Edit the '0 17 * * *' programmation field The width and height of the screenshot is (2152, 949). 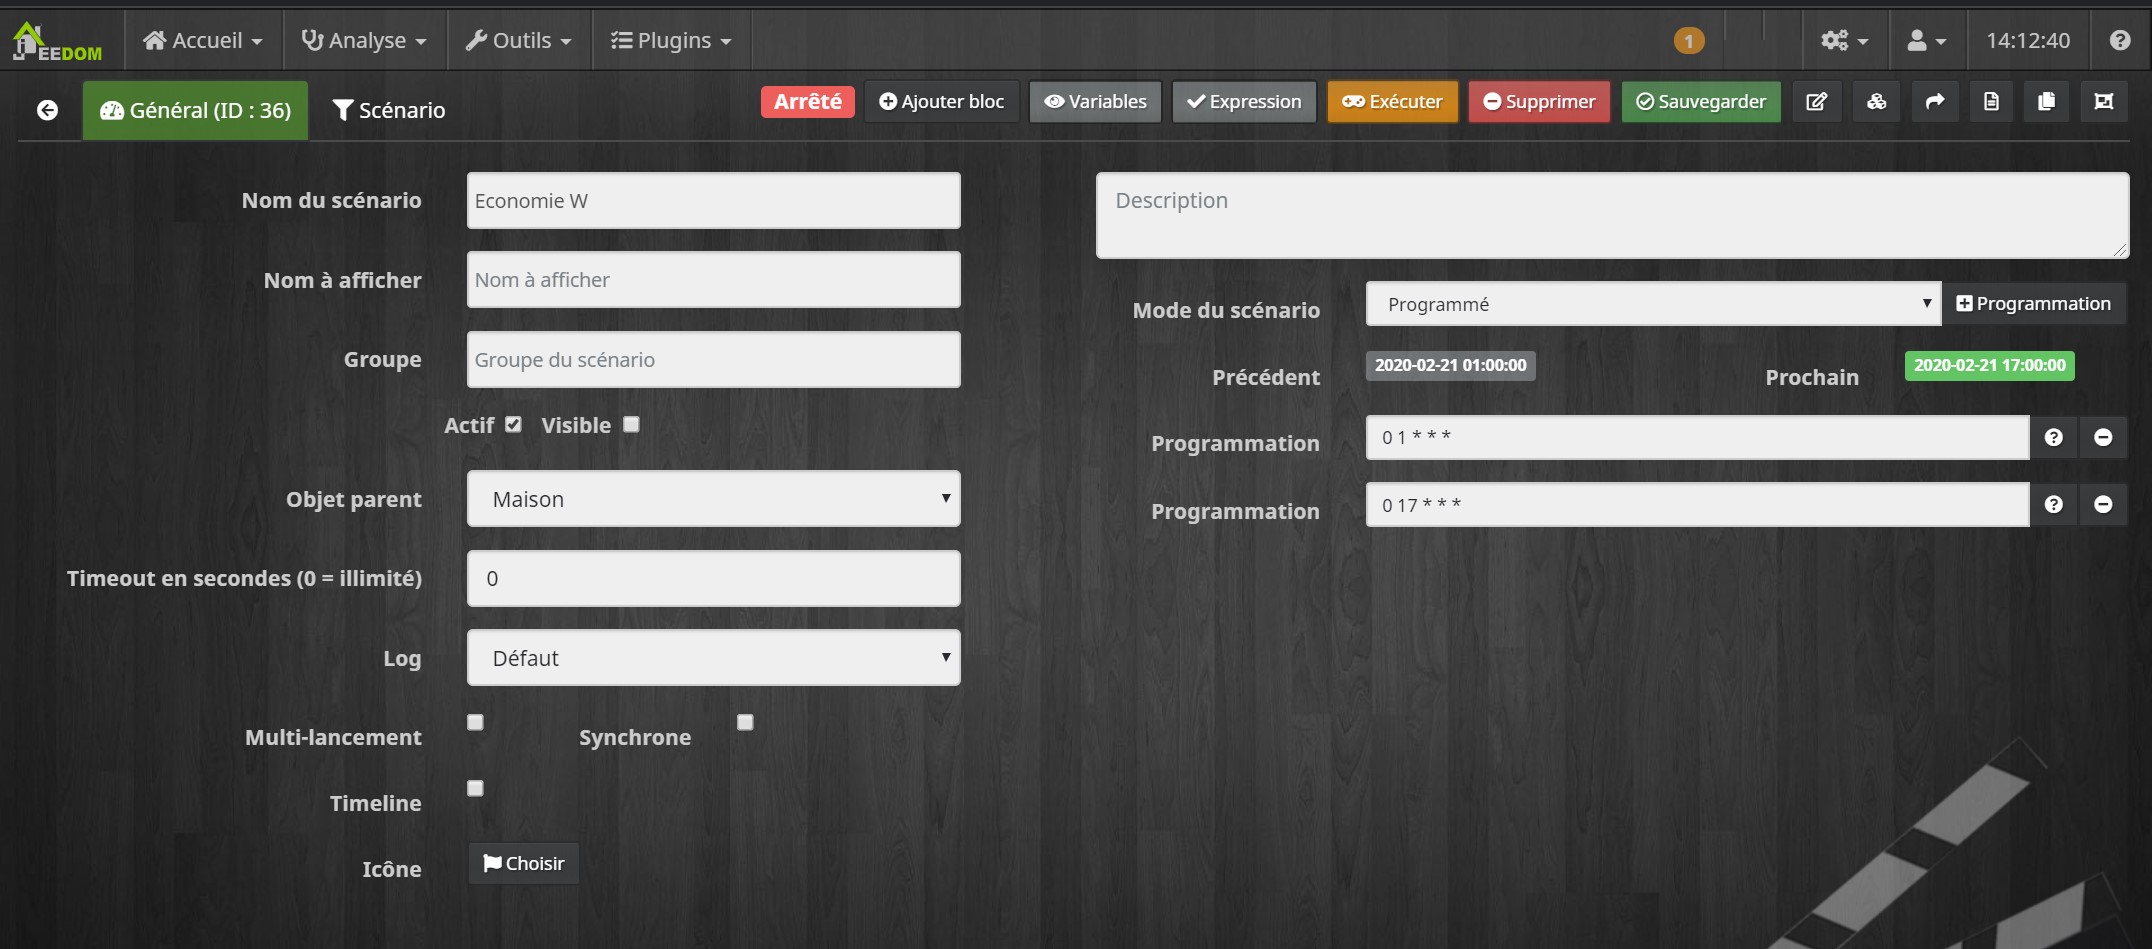pyautogui.click(x=1698, y=505)
